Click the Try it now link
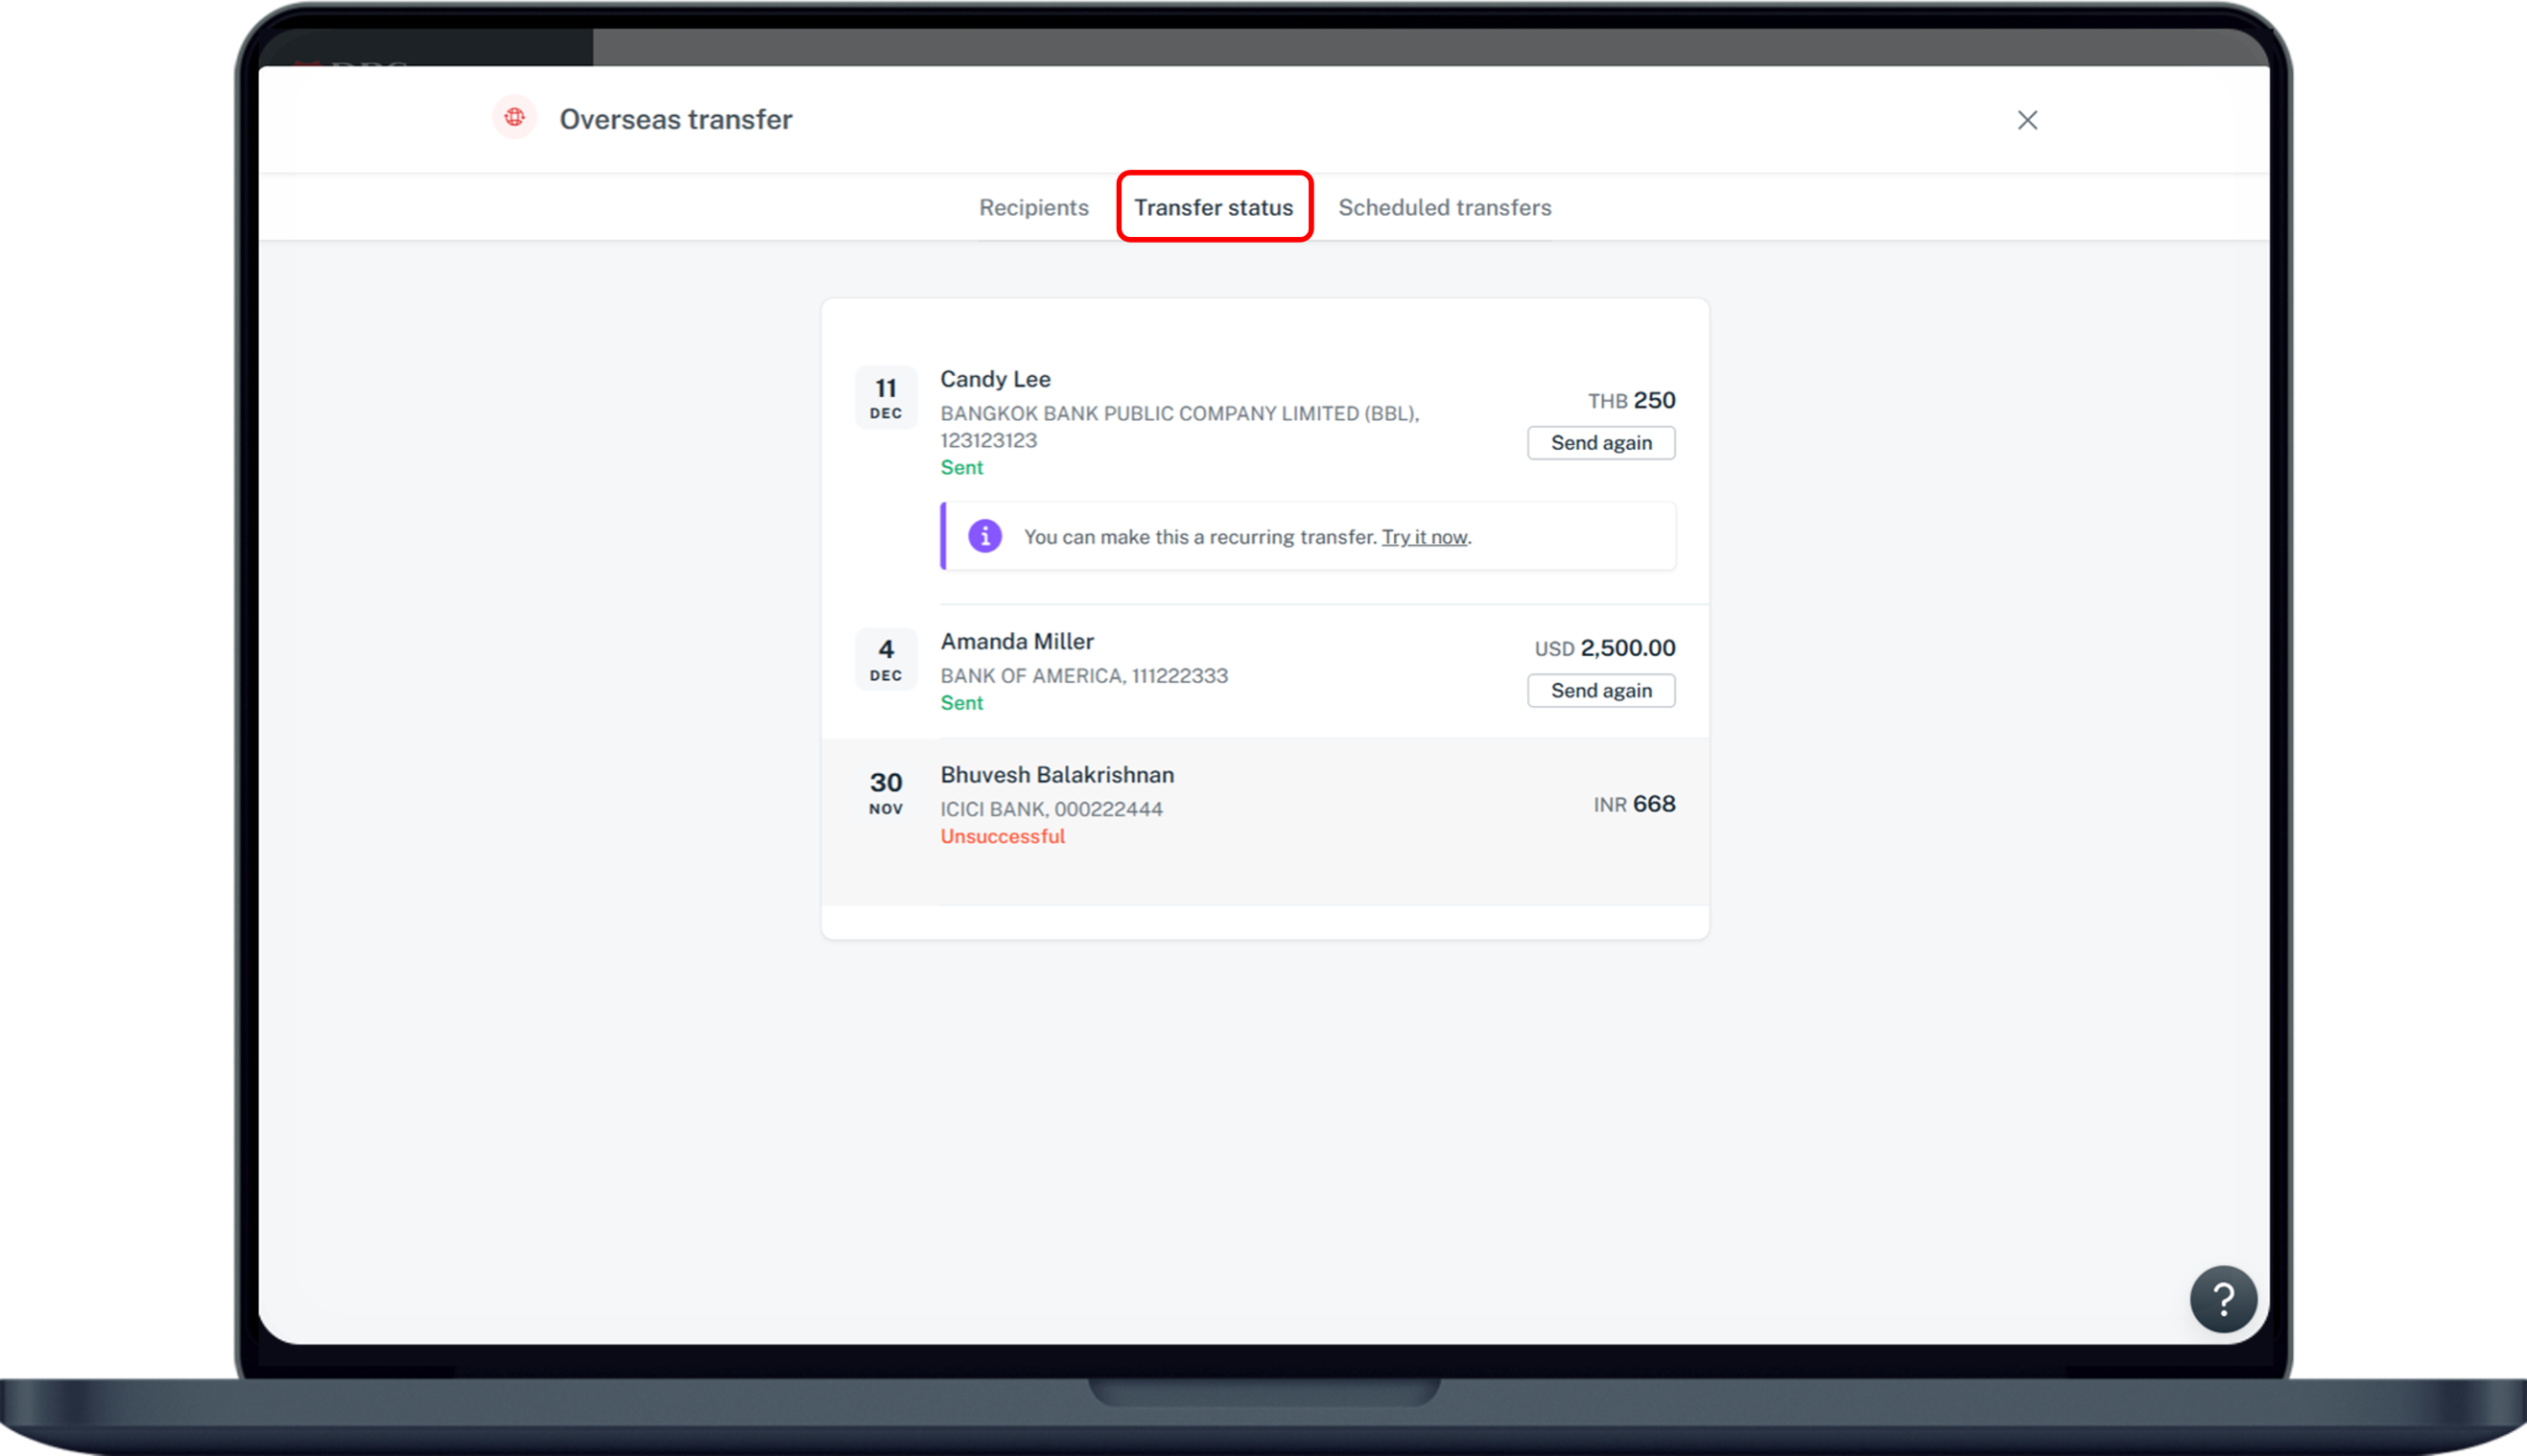 pyautogui.click(x=1423, y=537)
